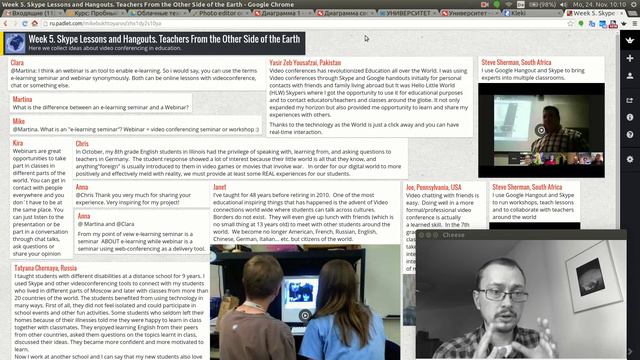Open Janet's post about 48 years teaching
640x360 pixels.
click(x=305, y=213)
